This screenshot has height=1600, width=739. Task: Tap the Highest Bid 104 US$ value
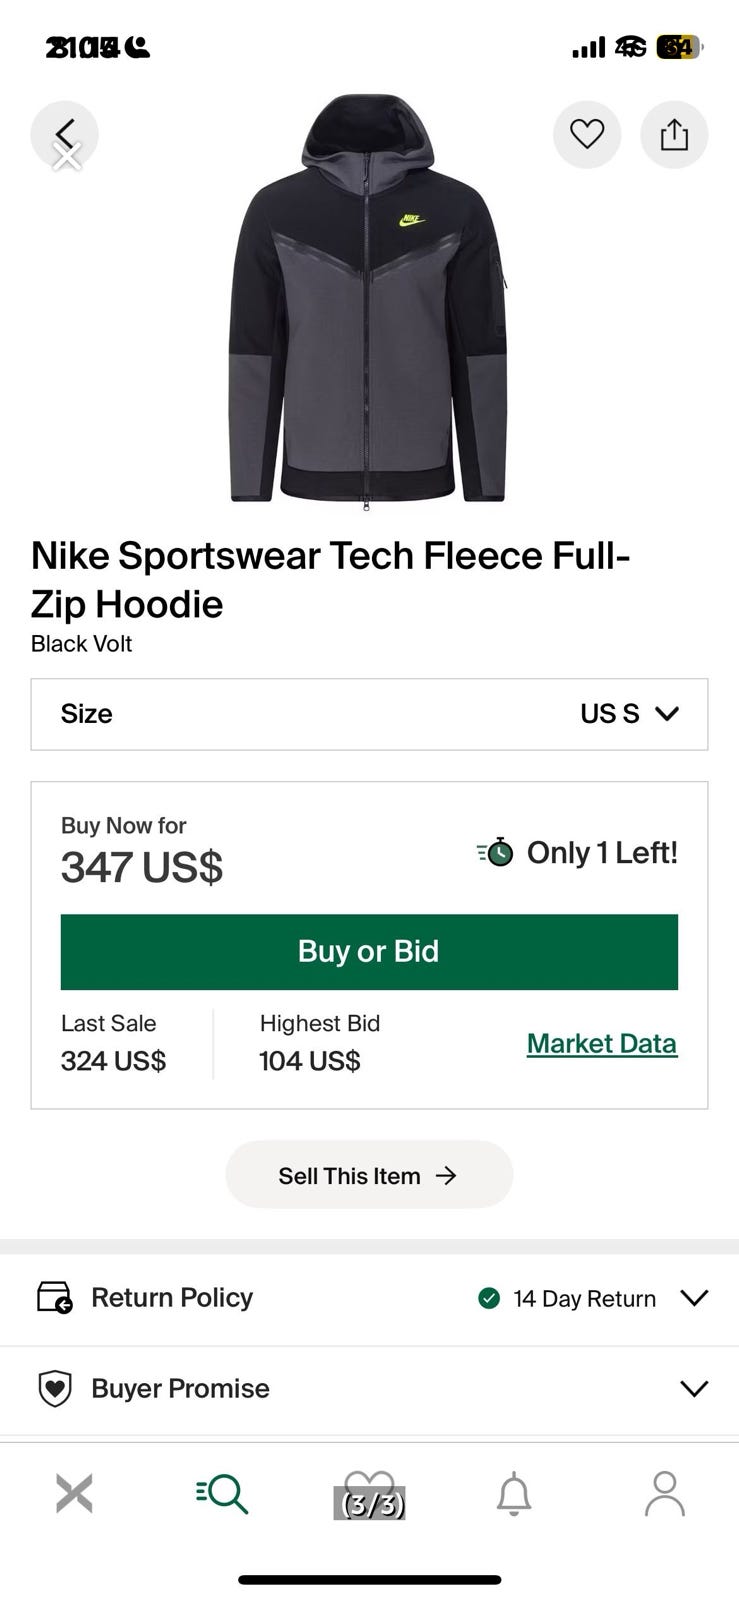click(x=309, y=1061)
